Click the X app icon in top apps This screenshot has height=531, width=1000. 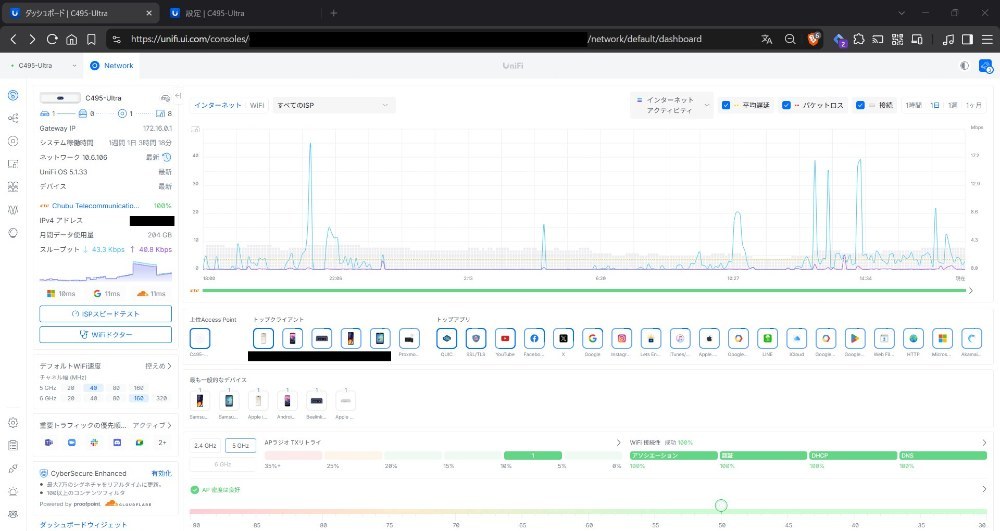tap(563, 338)
